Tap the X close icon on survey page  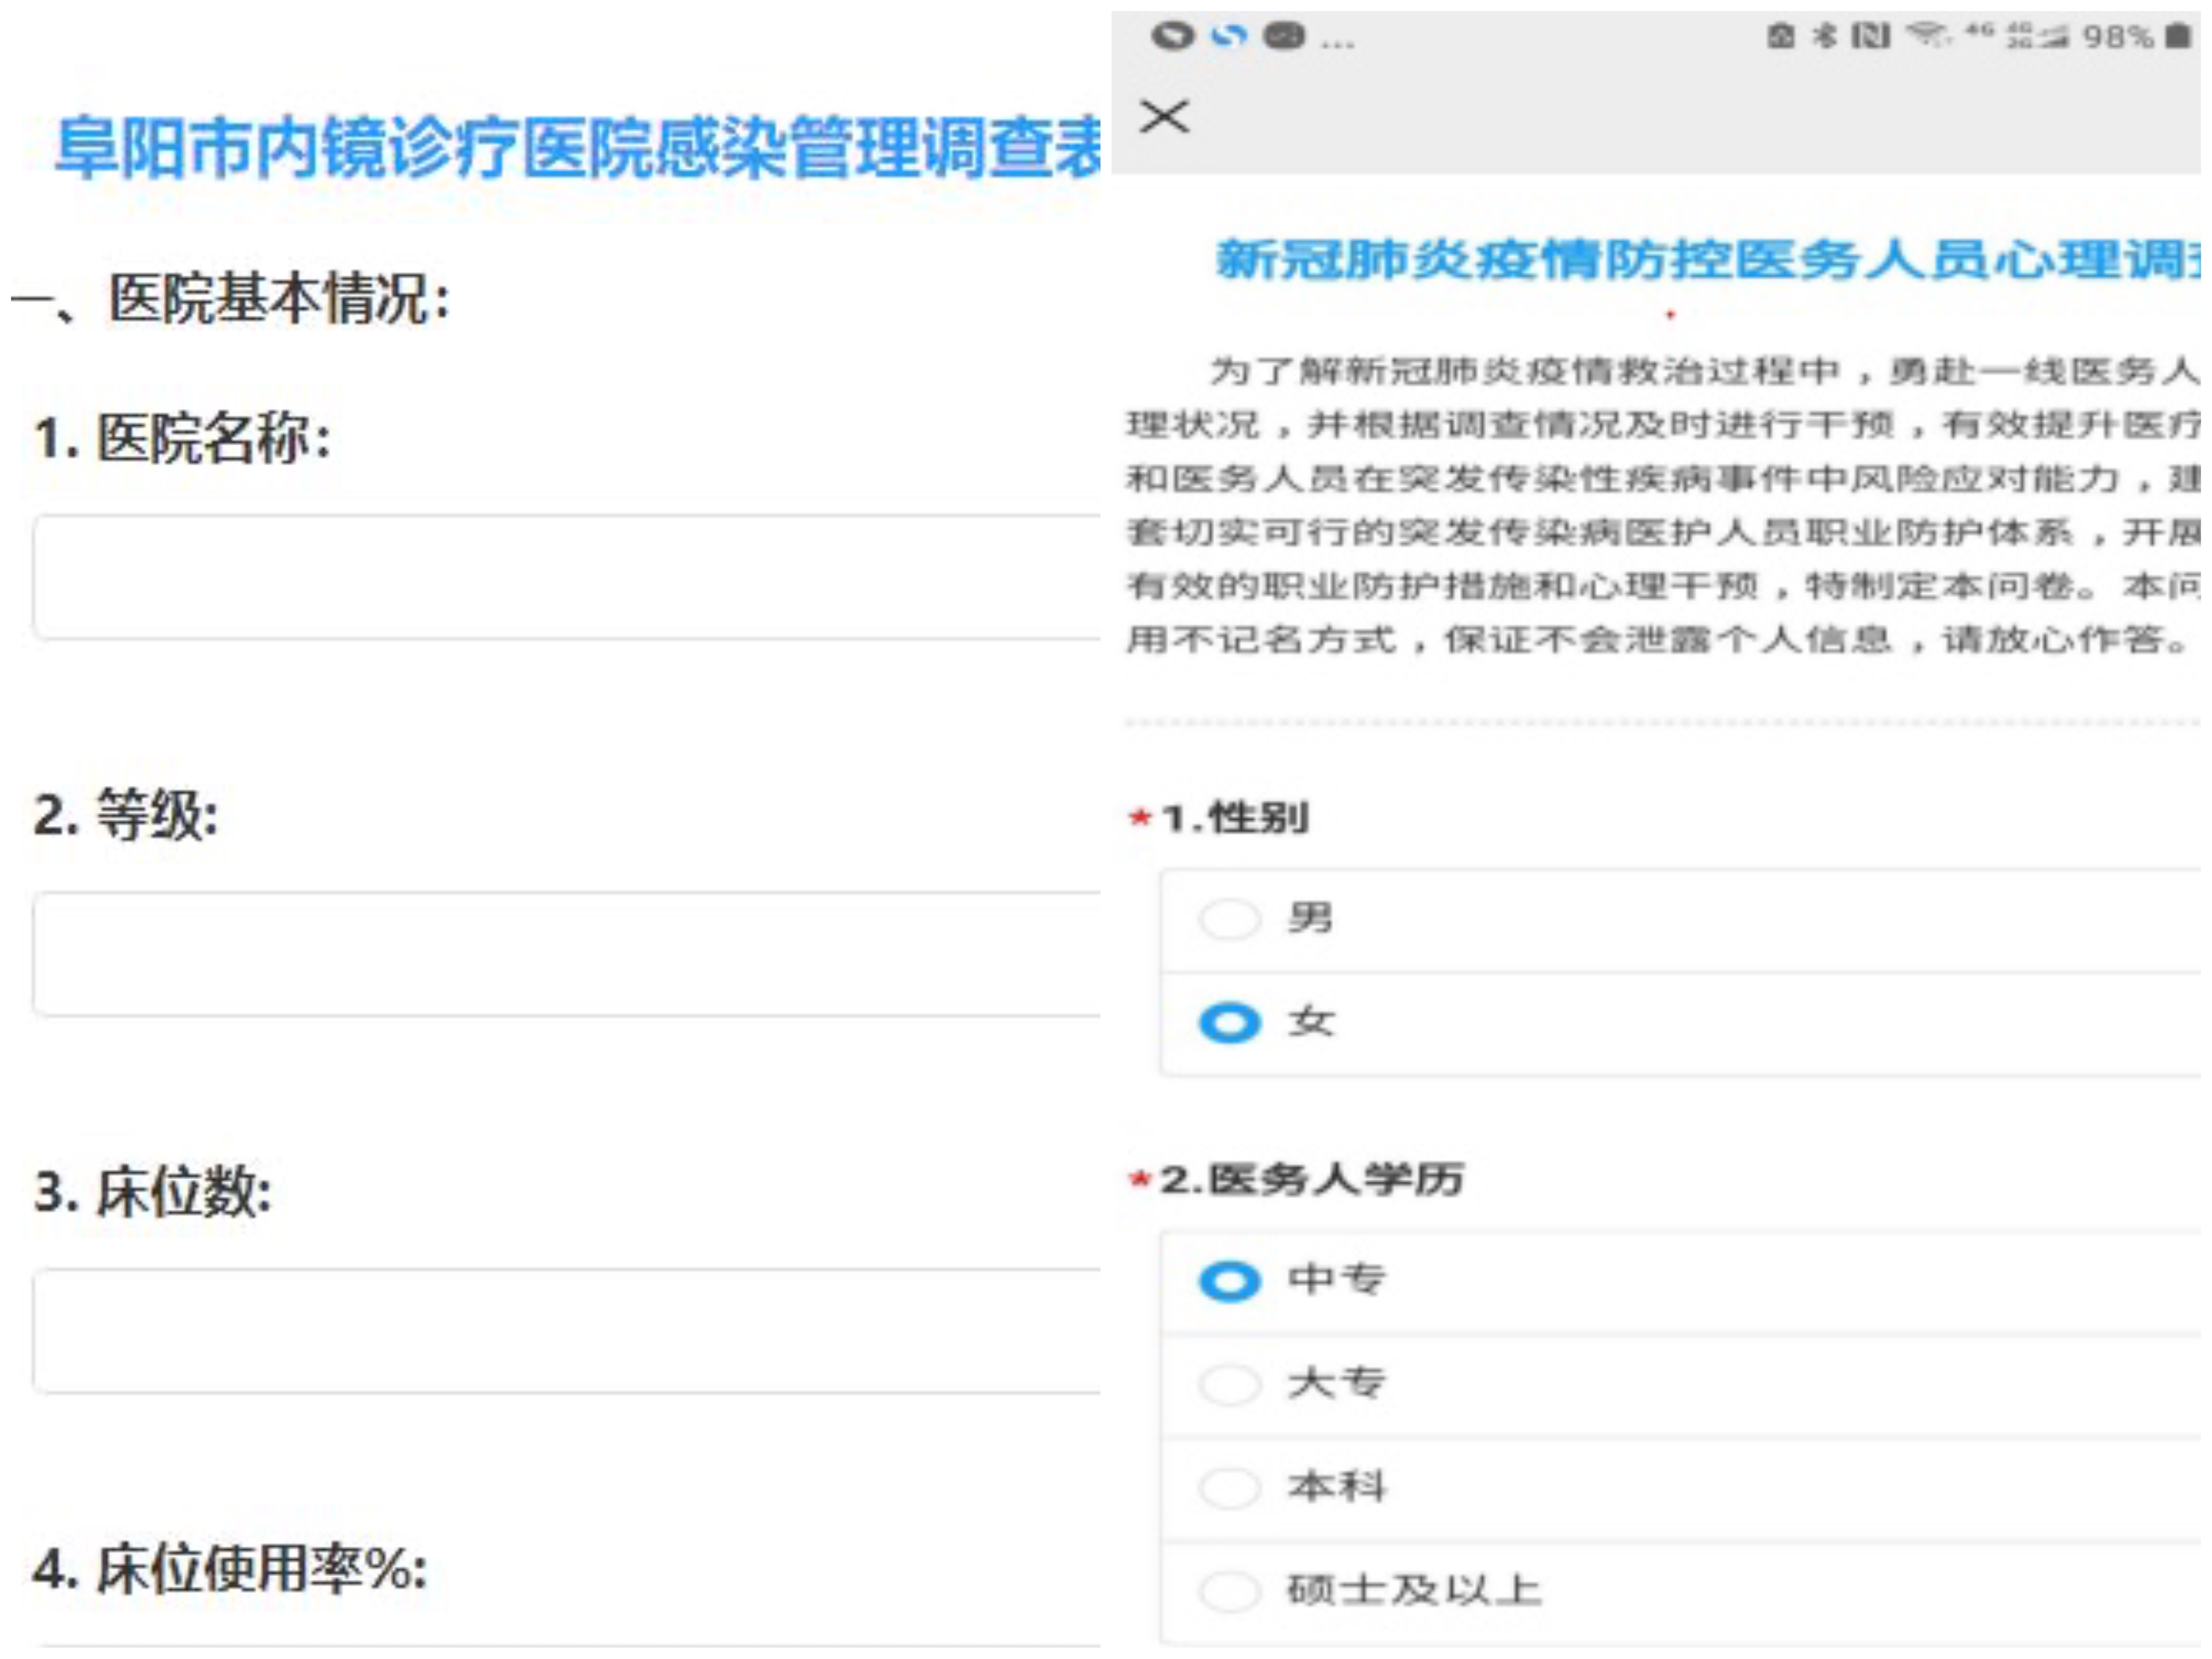pyautogui.click(x=1164, y=116)
